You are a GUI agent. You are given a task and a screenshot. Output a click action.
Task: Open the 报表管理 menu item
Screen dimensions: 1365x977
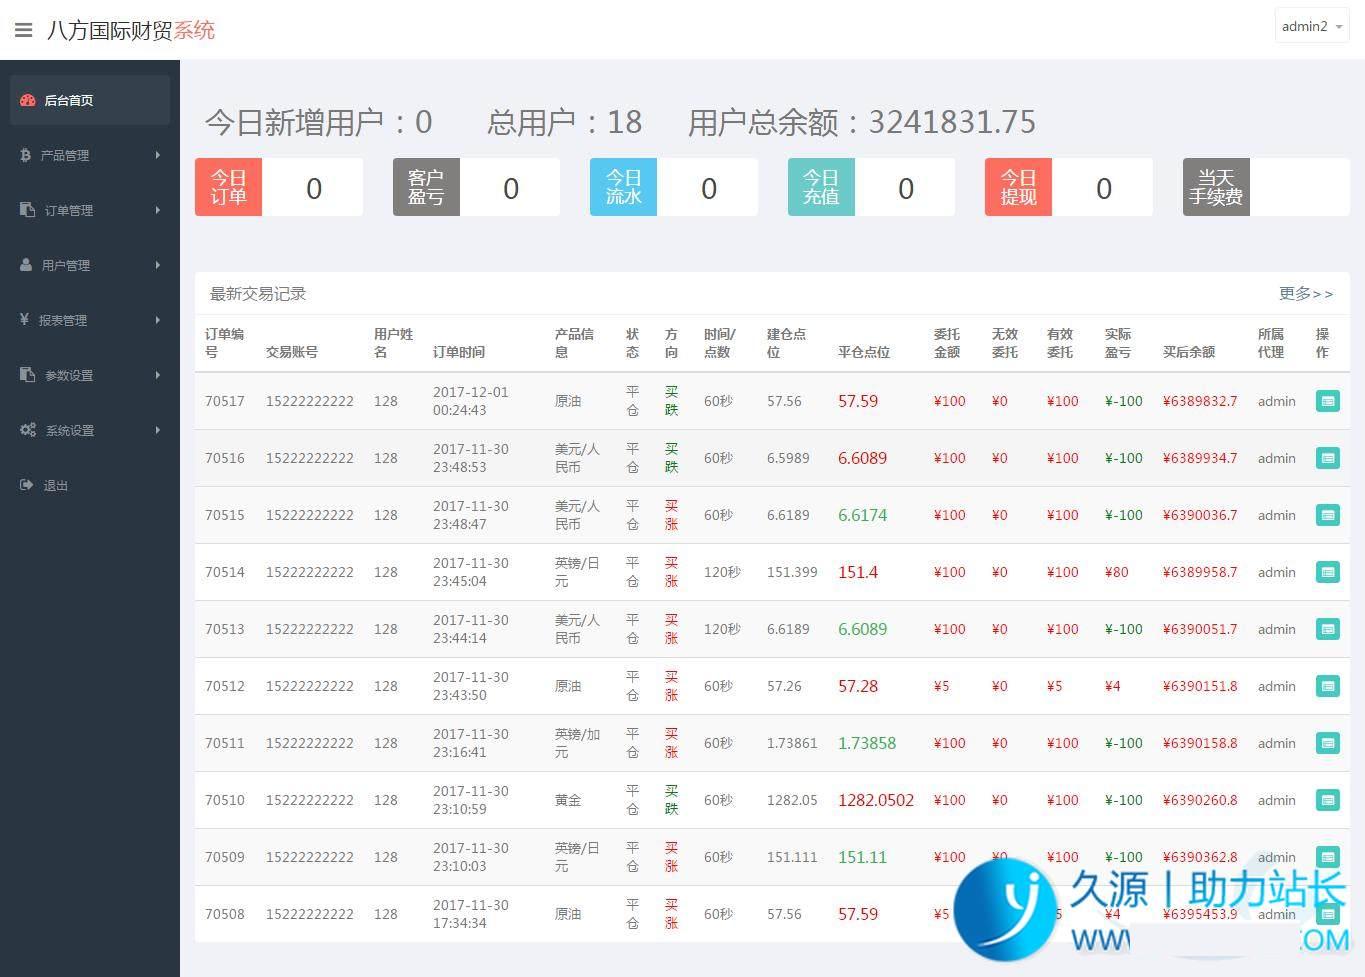click(89, 320)
